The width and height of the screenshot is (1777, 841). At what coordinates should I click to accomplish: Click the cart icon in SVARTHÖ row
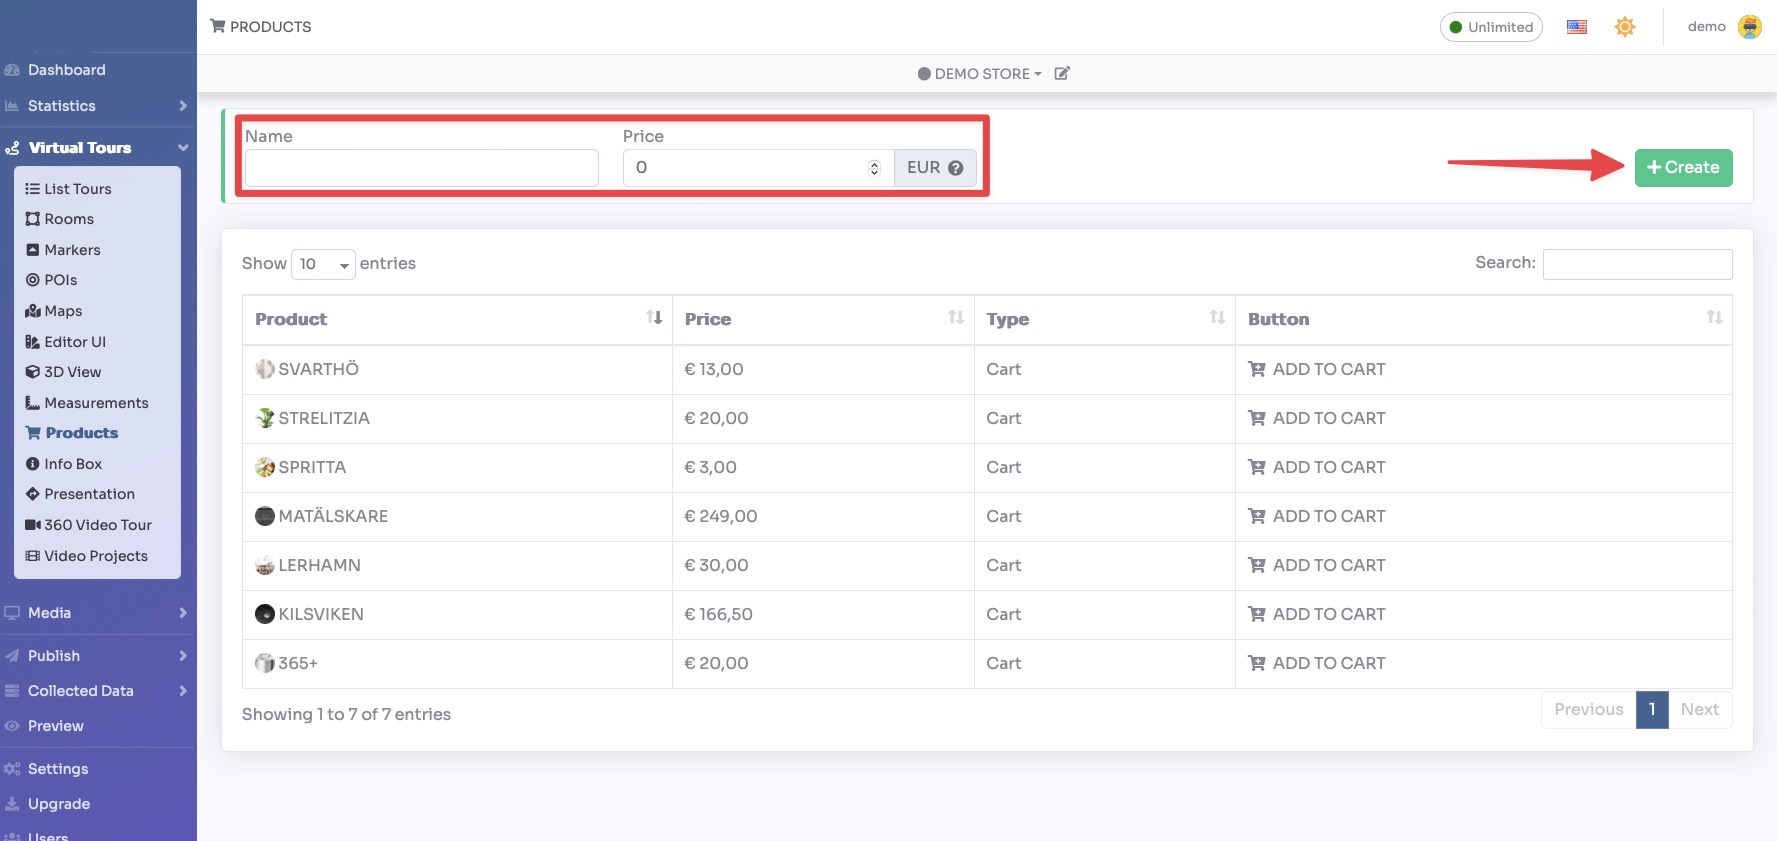pyautogui.click(x=1257, y=369)
